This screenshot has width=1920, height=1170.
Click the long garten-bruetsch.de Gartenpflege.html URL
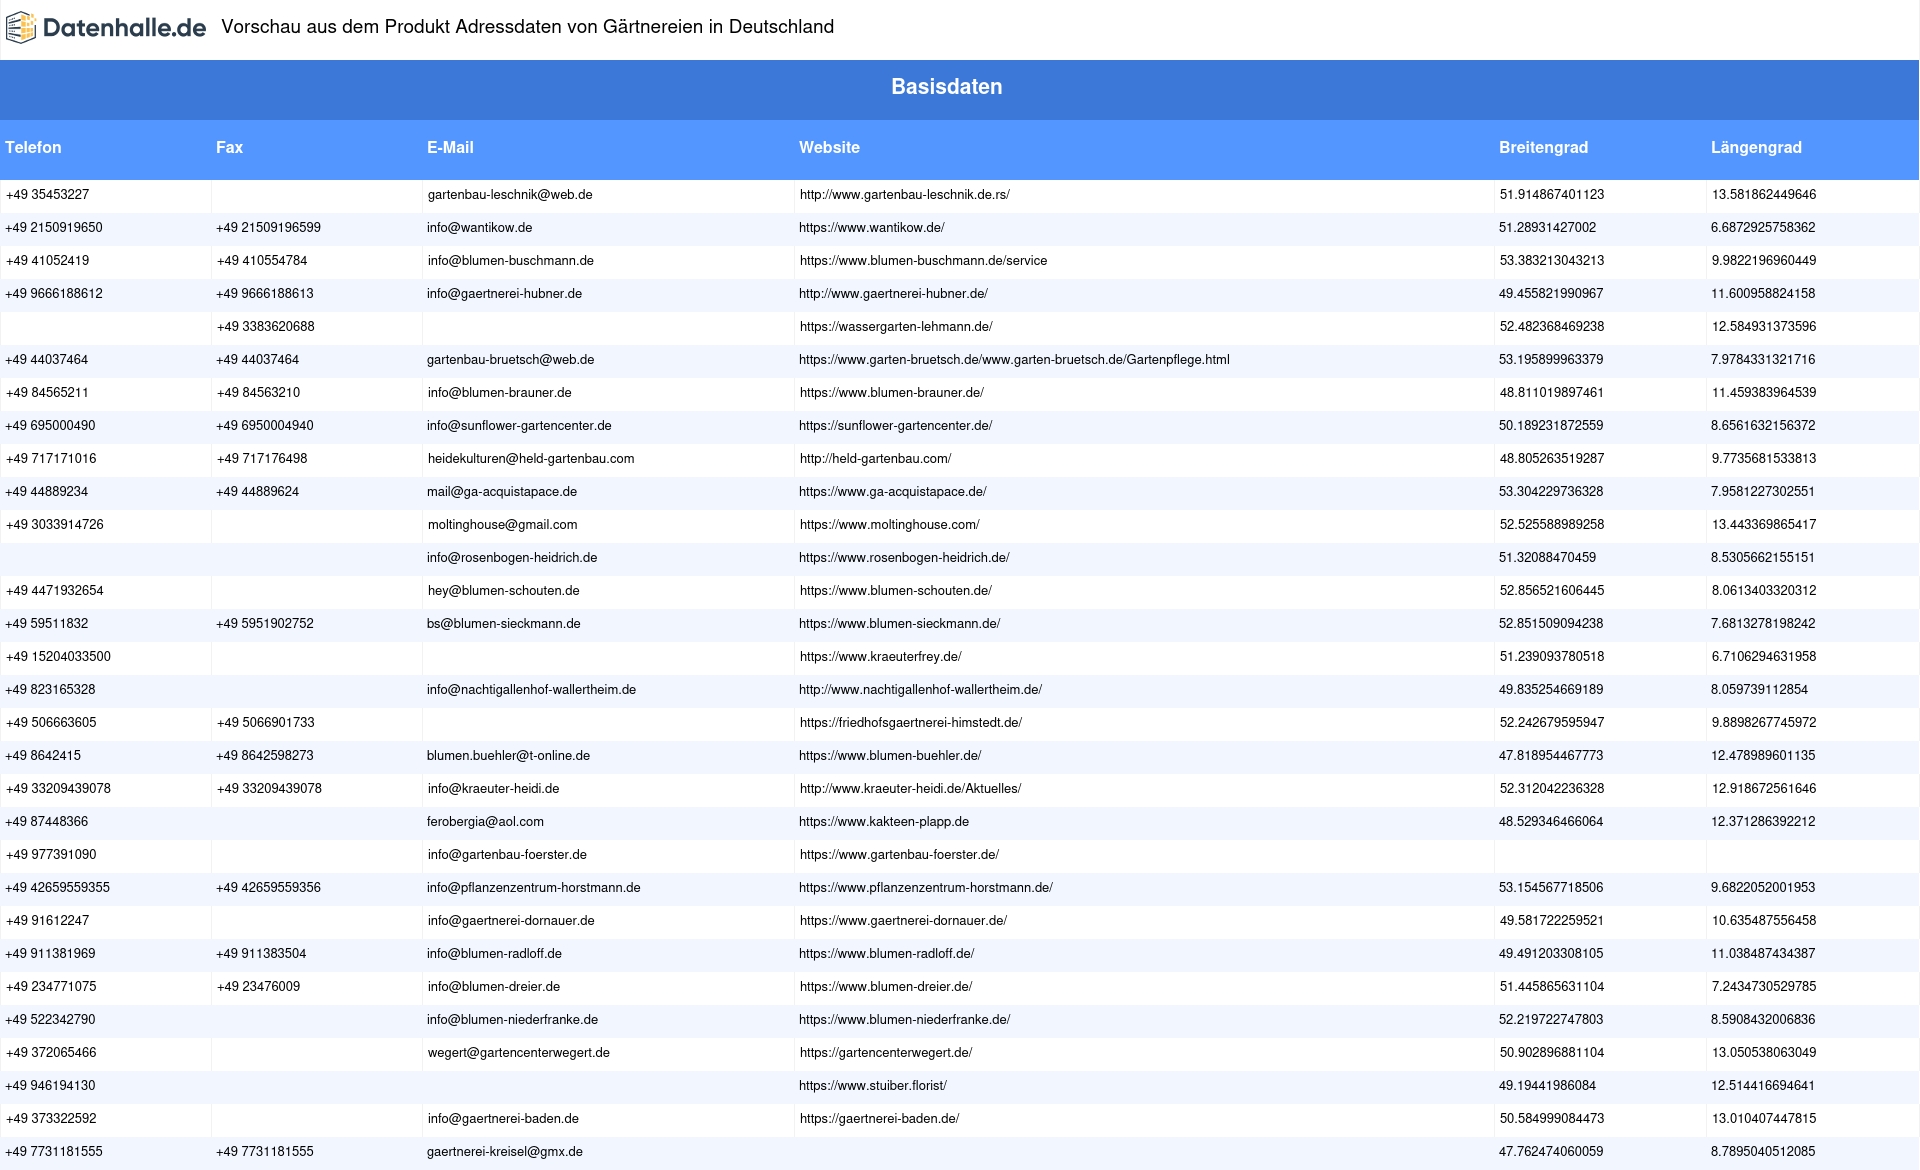pyautogui.click(x=1014, y=360)
